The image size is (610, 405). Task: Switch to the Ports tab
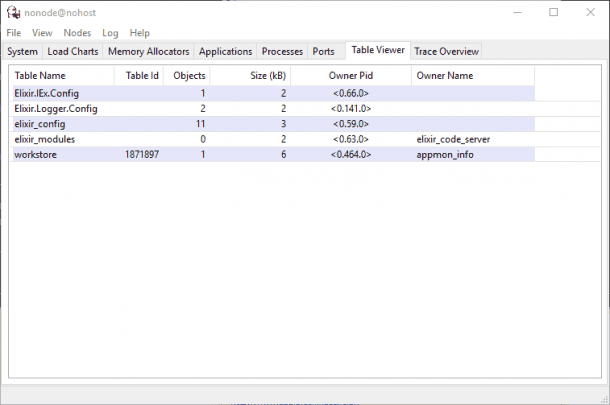coord(324,51)
